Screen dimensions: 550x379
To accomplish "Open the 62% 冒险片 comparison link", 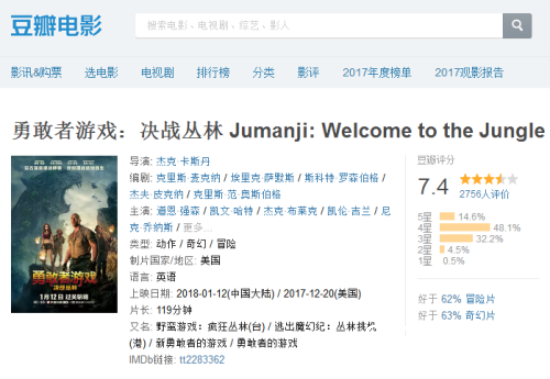I will [468, 299].
